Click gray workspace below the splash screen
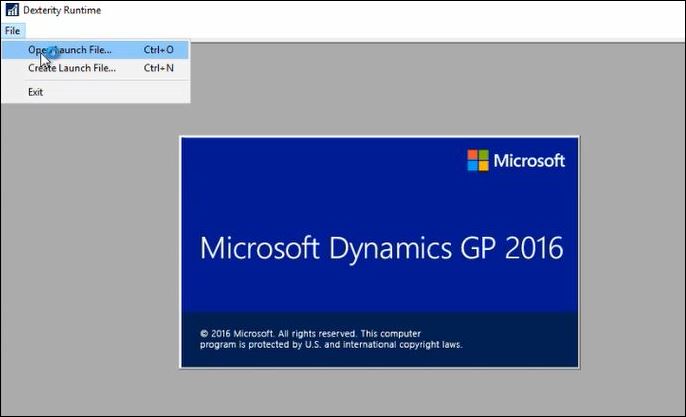The width and height of the screenshot is (686, 417). click(x=380, y=392)
